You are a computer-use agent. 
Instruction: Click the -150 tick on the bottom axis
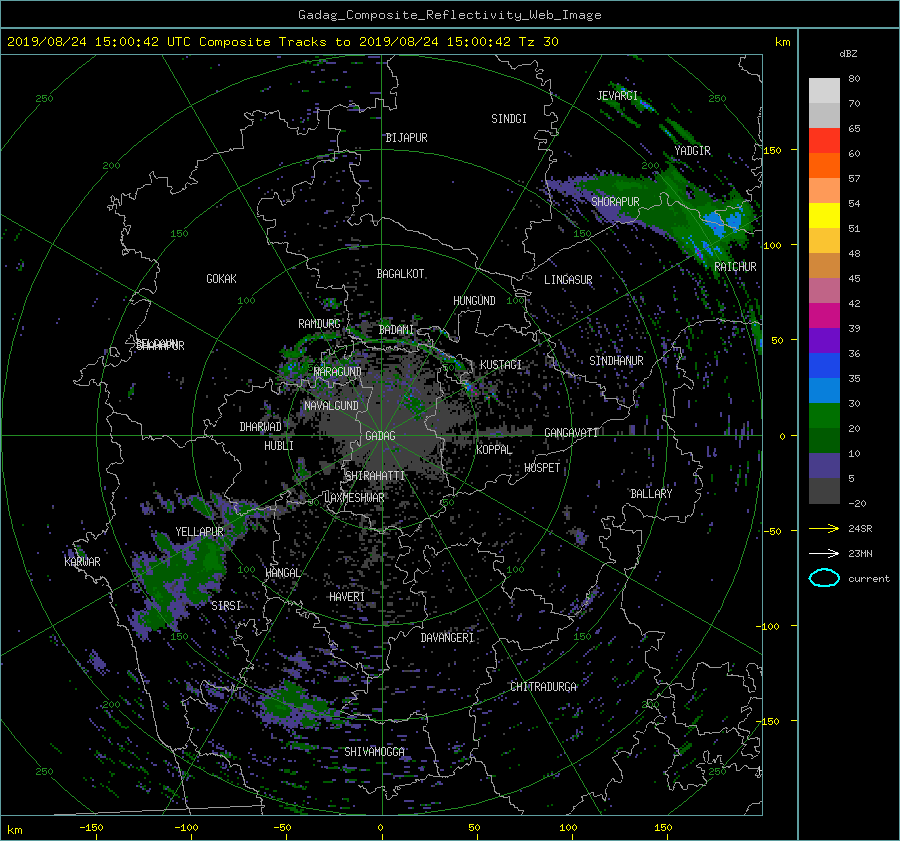91,827
